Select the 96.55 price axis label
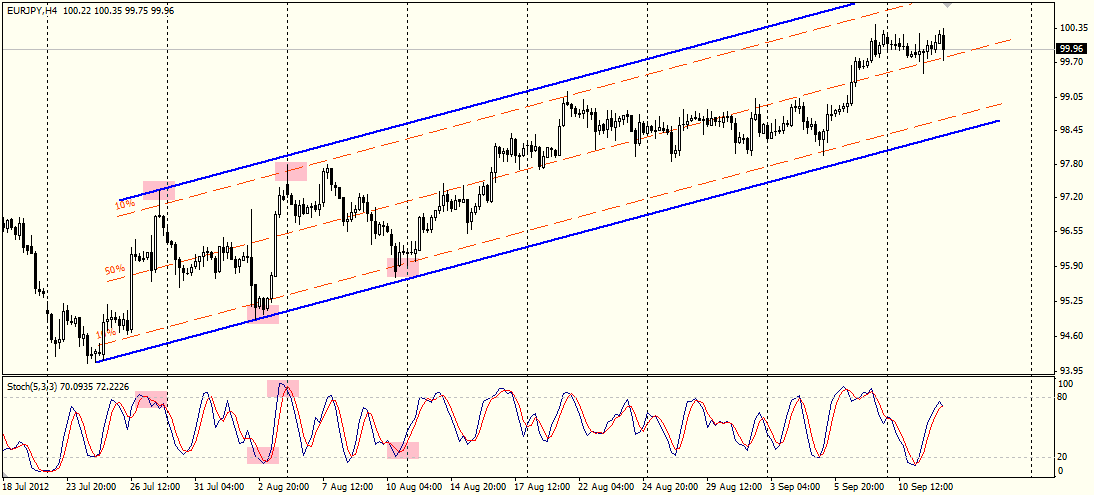Screen dimensions: 1094x495 tap(1071, 231)
